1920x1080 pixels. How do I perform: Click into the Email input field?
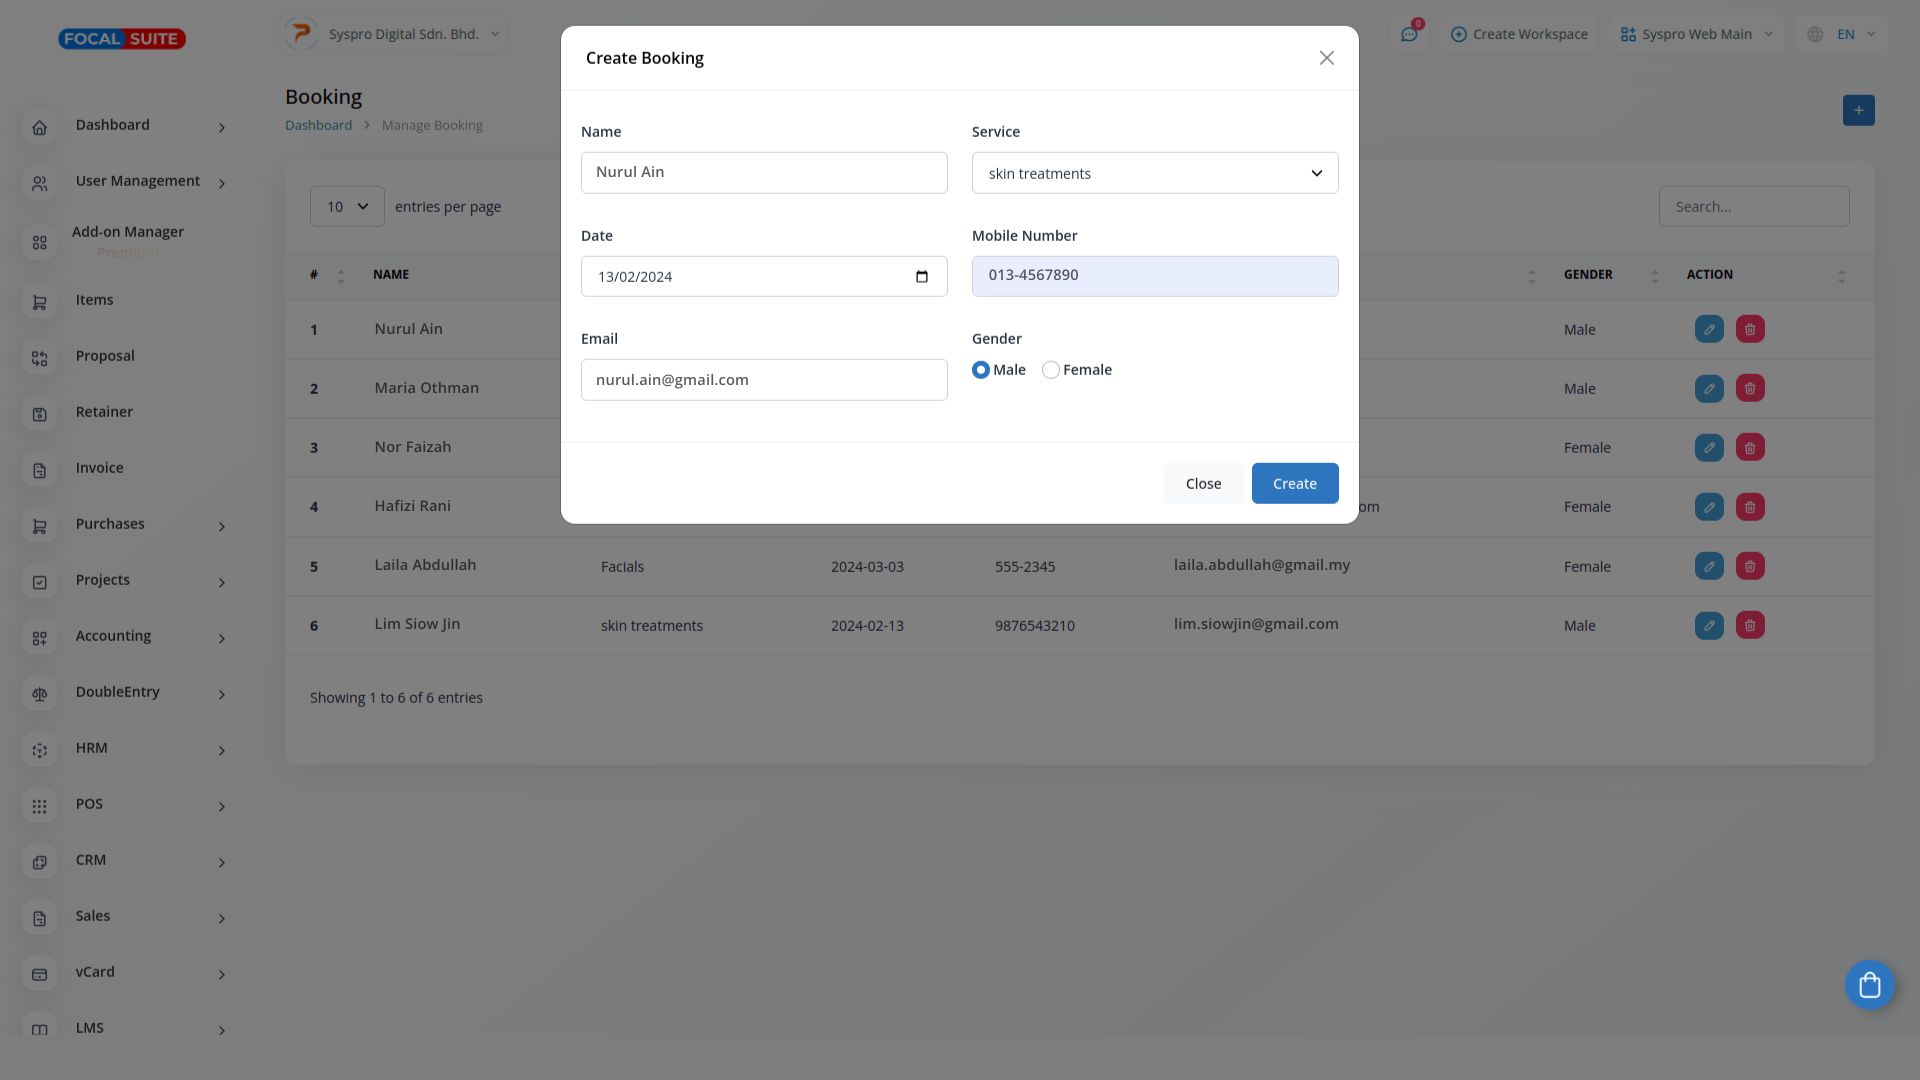click(x=763, y=380)
